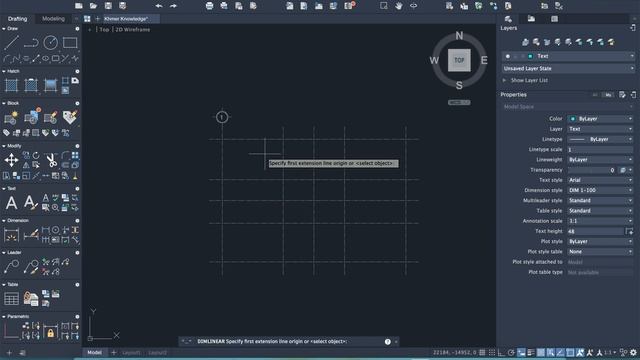Toggle ortho mode in status bar

(502, 352)
